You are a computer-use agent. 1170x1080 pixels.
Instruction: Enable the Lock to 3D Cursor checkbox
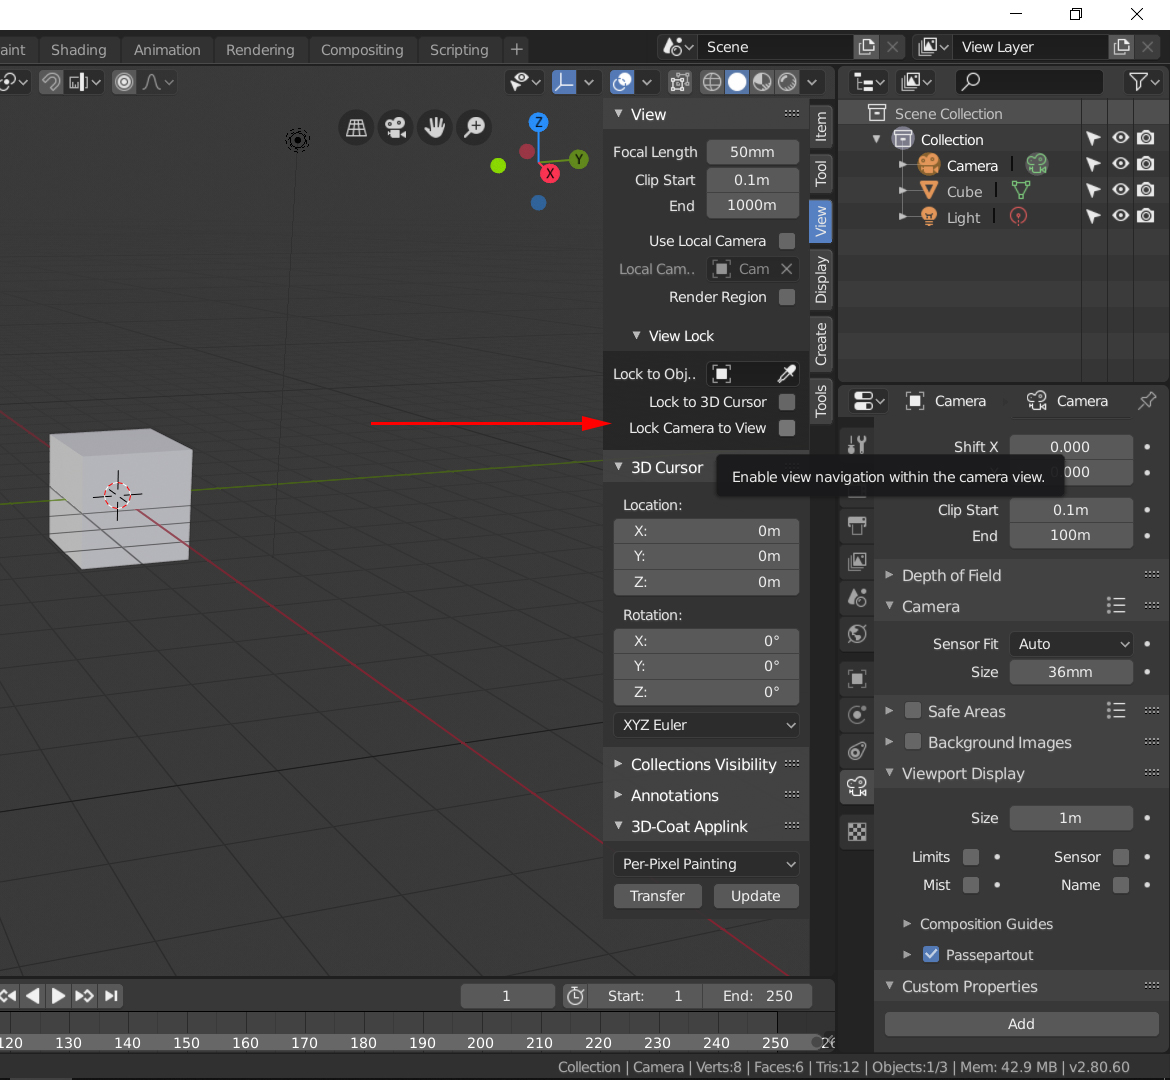pos(788,401)
